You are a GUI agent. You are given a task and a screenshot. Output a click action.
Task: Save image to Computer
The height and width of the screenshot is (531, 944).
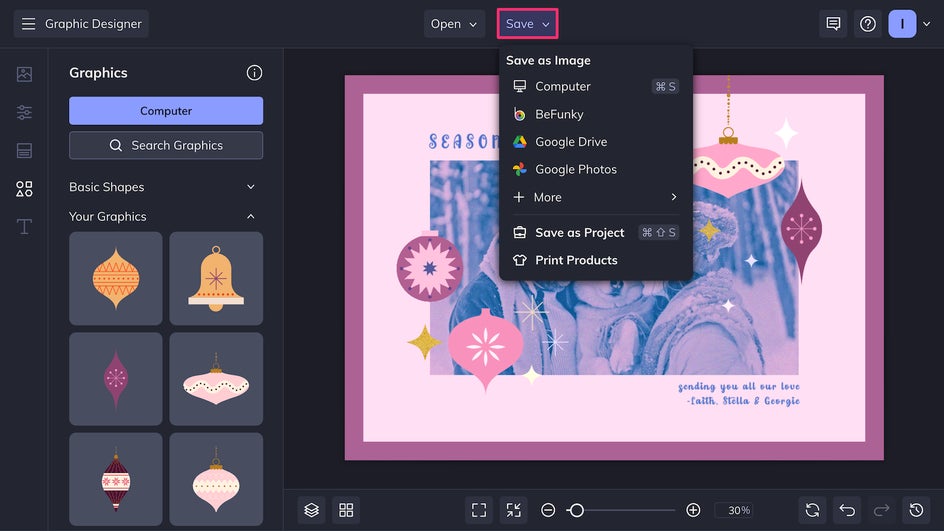pos(595,86)
